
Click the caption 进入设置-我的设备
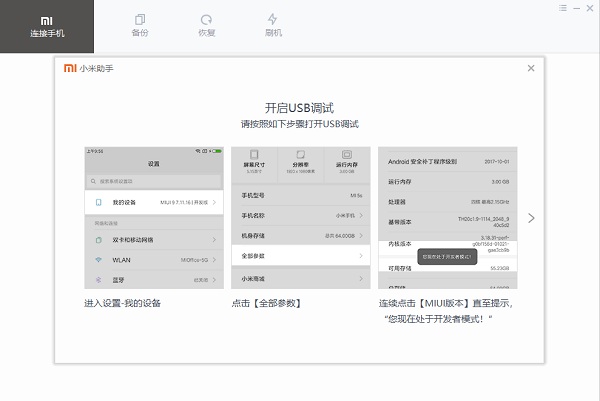click(x=122, y=303)
